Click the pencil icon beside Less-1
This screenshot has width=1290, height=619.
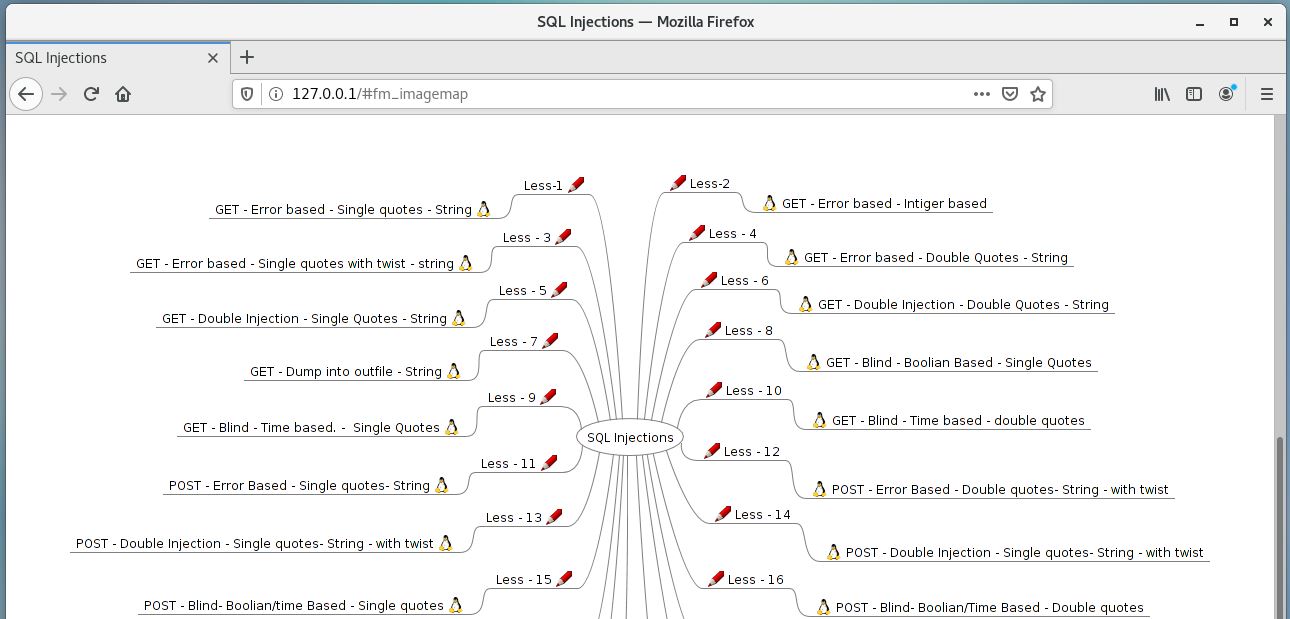click(576, 184)
